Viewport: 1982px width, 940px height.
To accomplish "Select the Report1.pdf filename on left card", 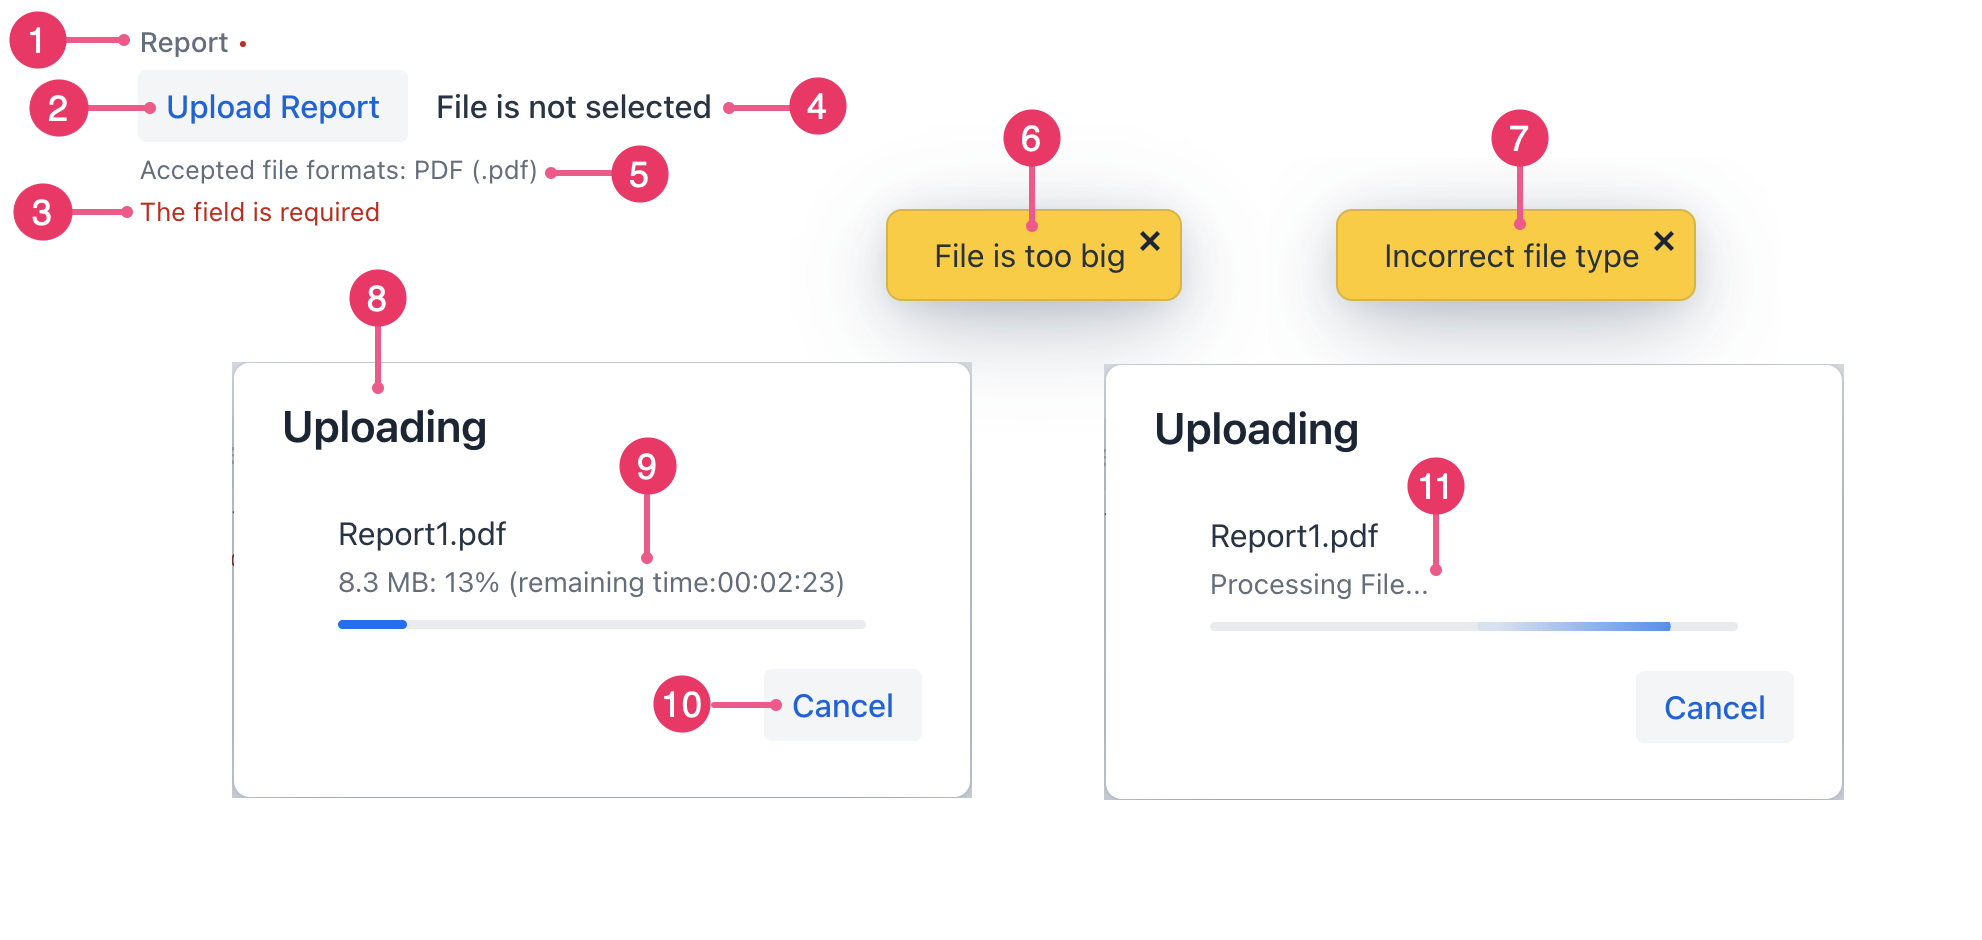I will (x=422, y=533).
